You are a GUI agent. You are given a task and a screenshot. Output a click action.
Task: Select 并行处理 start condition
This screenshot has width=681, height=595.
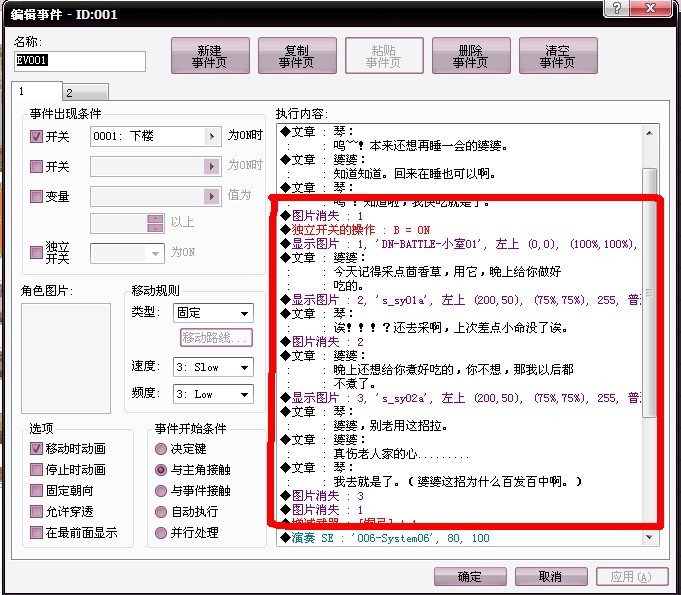point(161,533)
